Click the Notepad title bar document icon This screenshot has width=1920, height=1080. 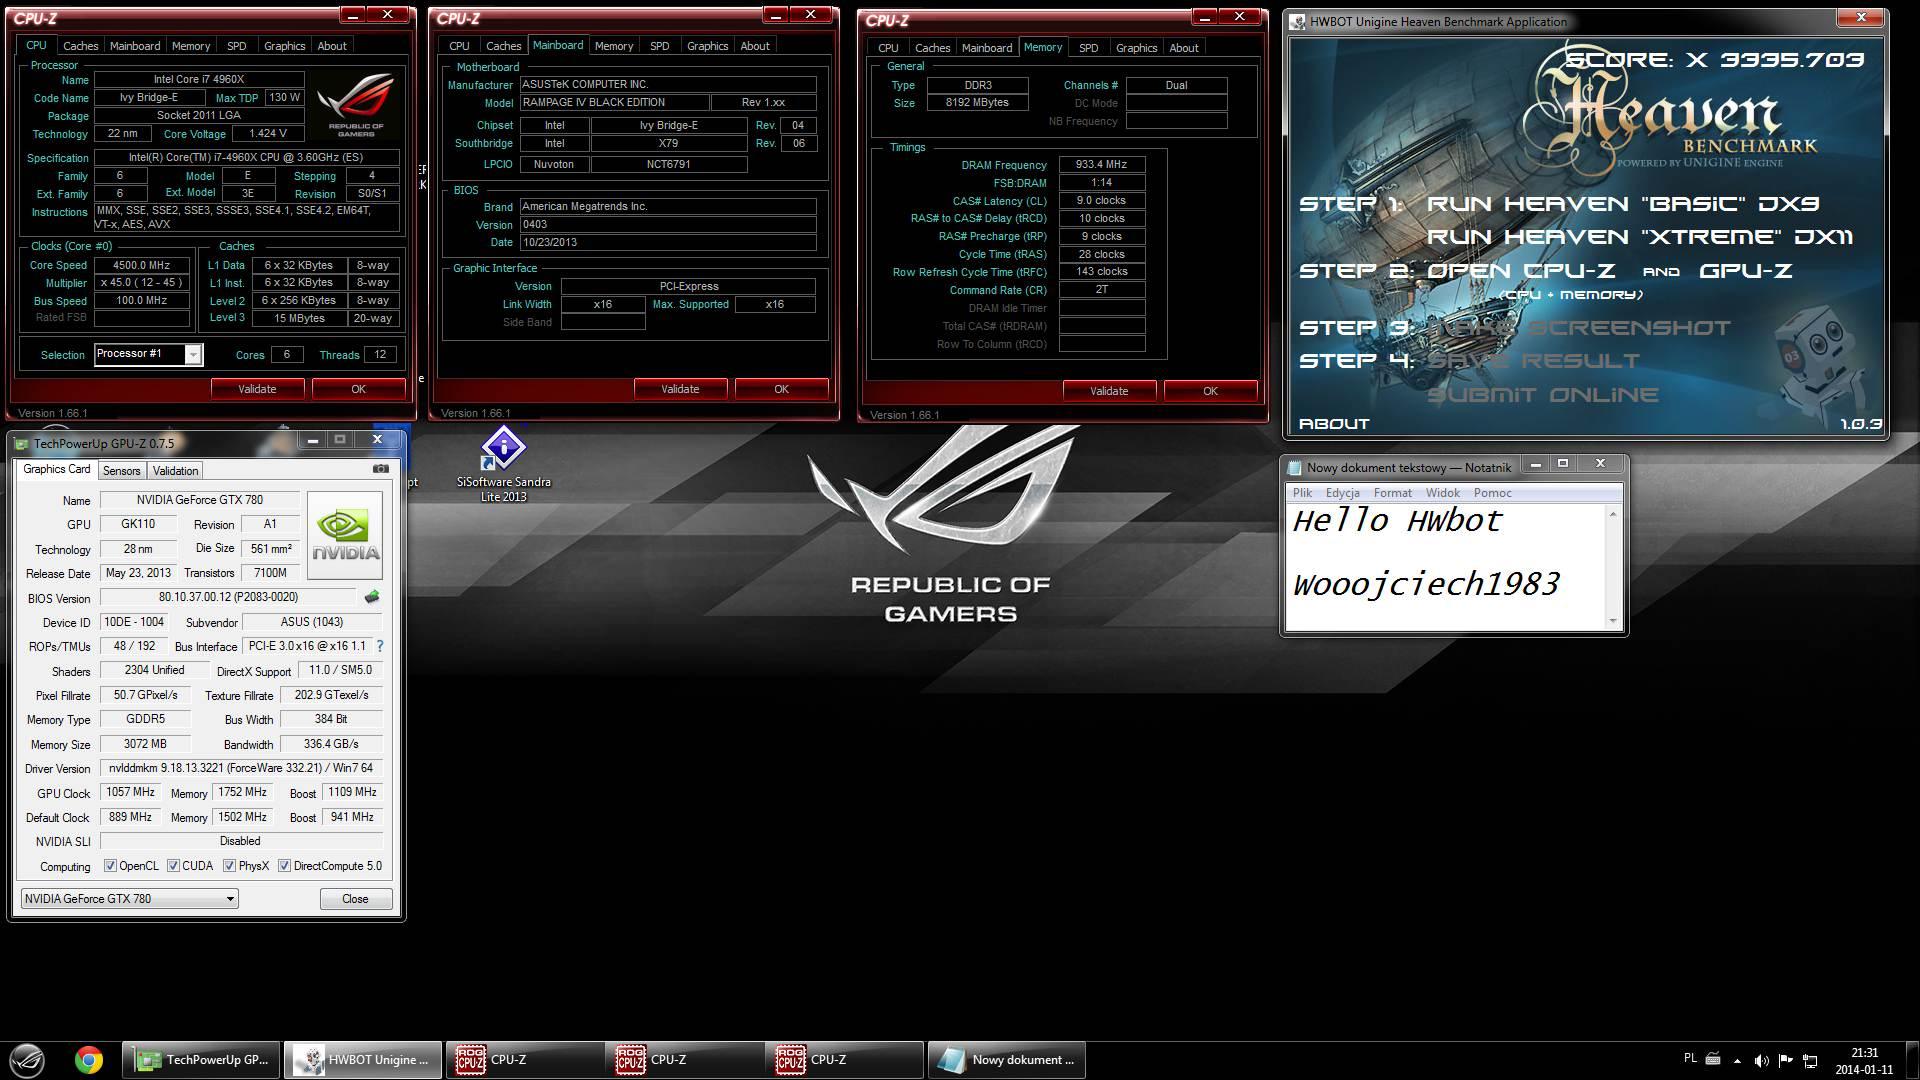(1295, 467)
